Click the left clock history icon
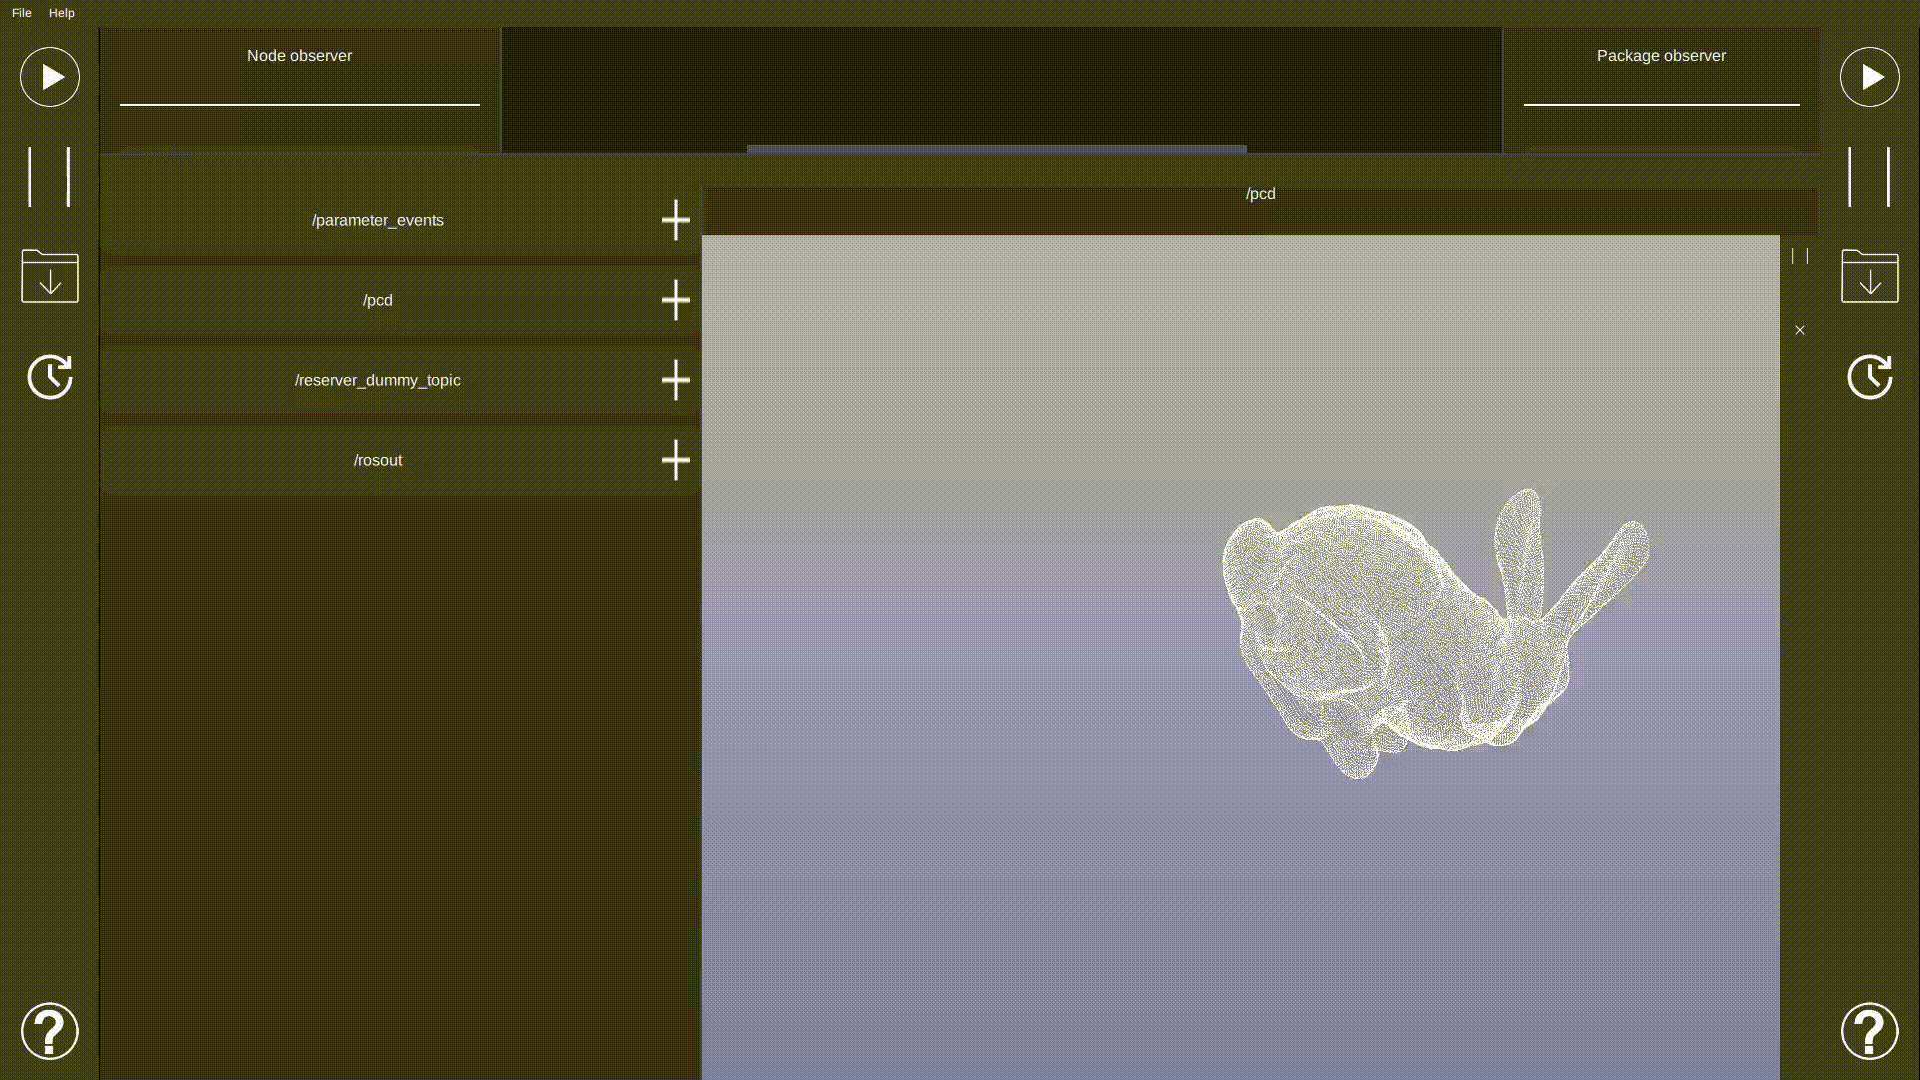This screenshot has height=1080, width=1920. [50, 377]
